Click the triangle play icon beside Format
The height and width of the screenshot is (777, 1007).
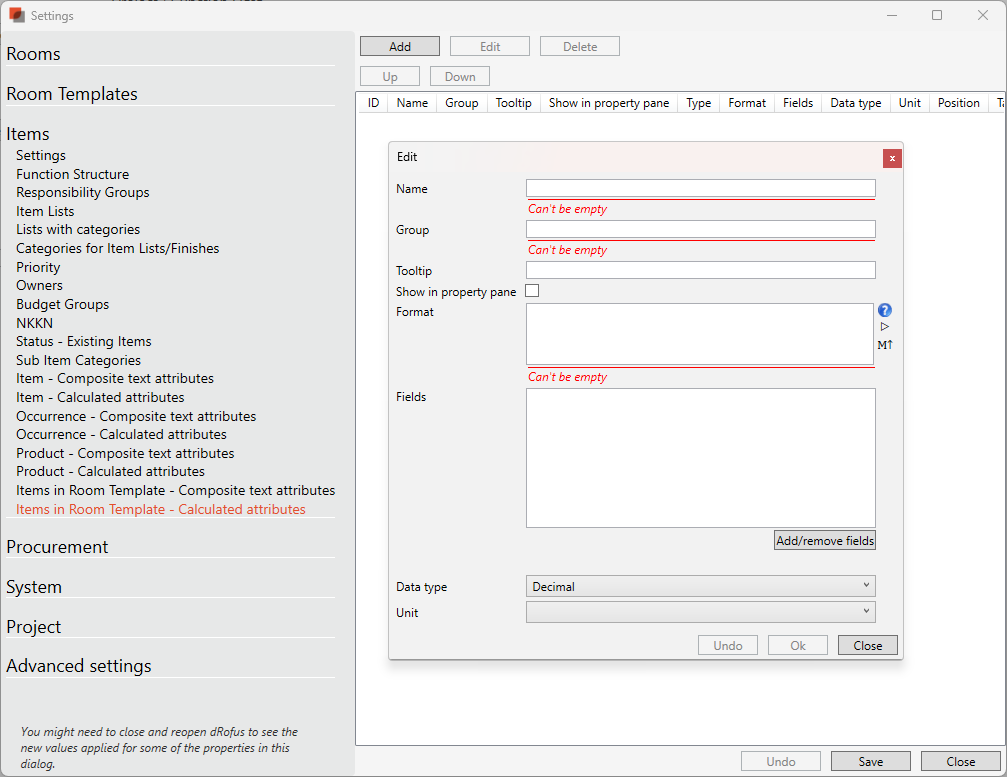click(885, 327)
